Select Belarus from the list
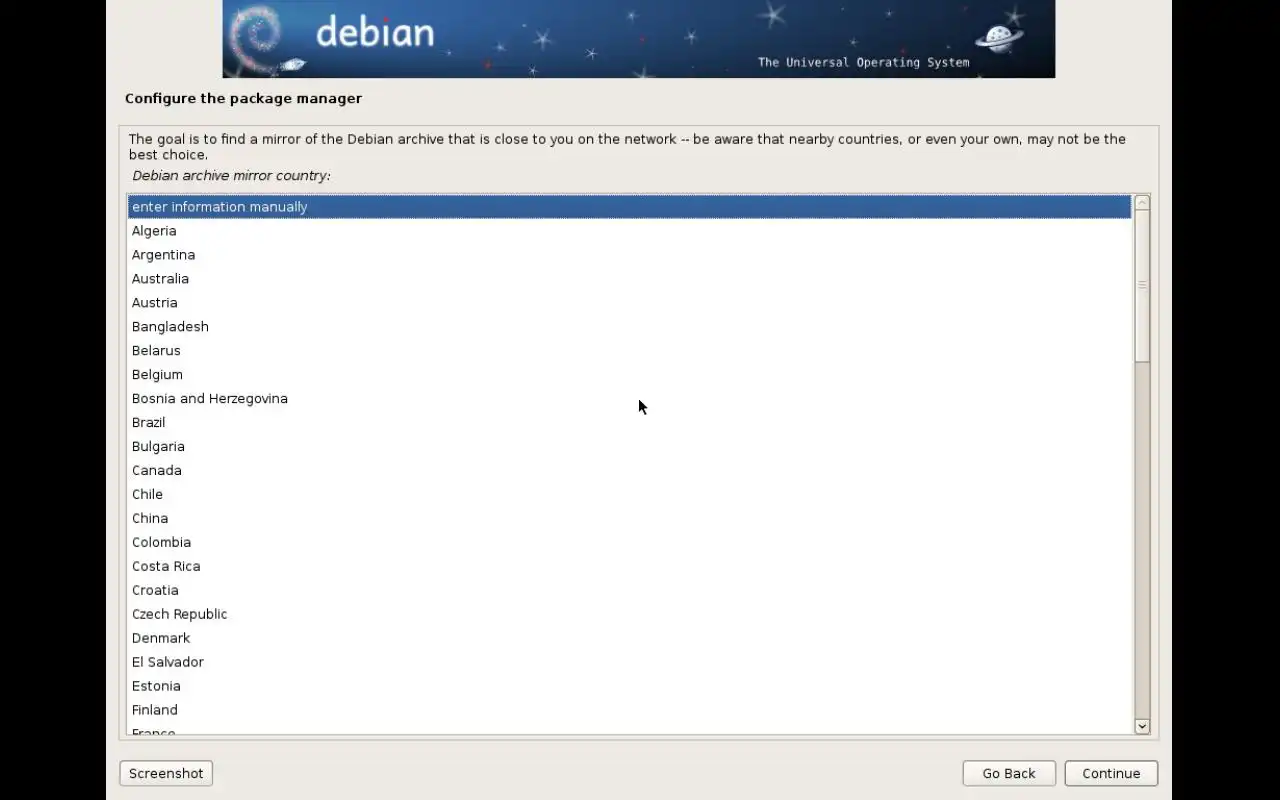The height and width of the screenshot is (800, 1280). [x=629, y=351]
